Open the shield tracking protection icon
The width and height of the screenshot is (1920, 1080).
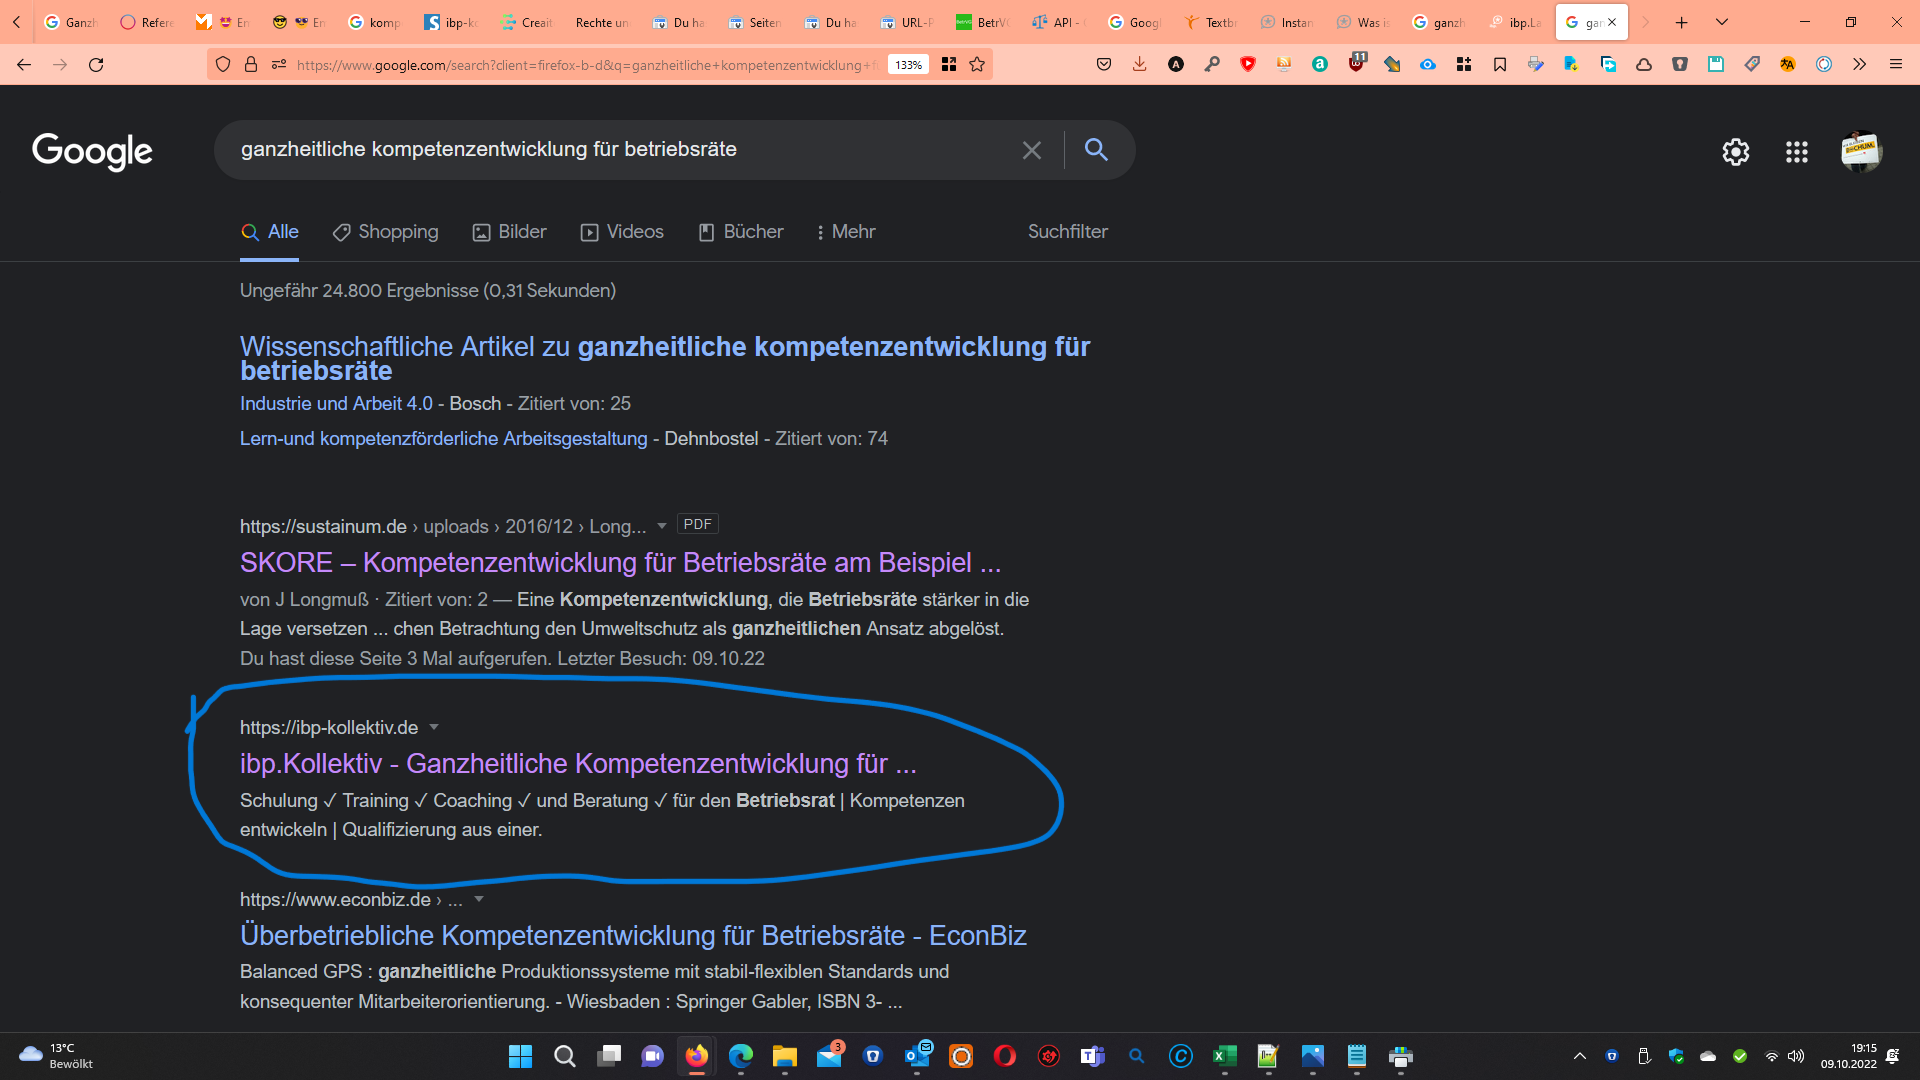tap(222, 64)
